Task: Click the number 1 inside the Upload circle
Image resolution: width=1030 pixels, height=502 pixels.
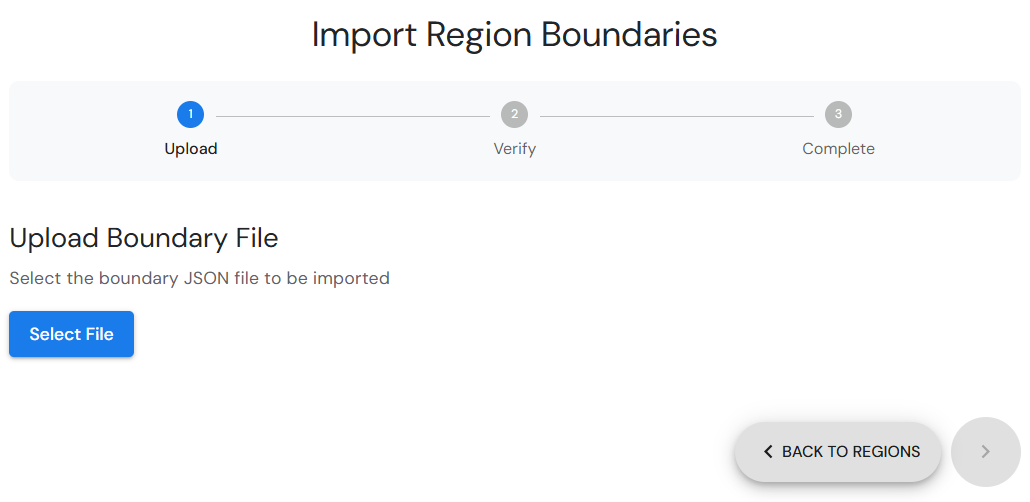Action: click(x=190, y=114)
